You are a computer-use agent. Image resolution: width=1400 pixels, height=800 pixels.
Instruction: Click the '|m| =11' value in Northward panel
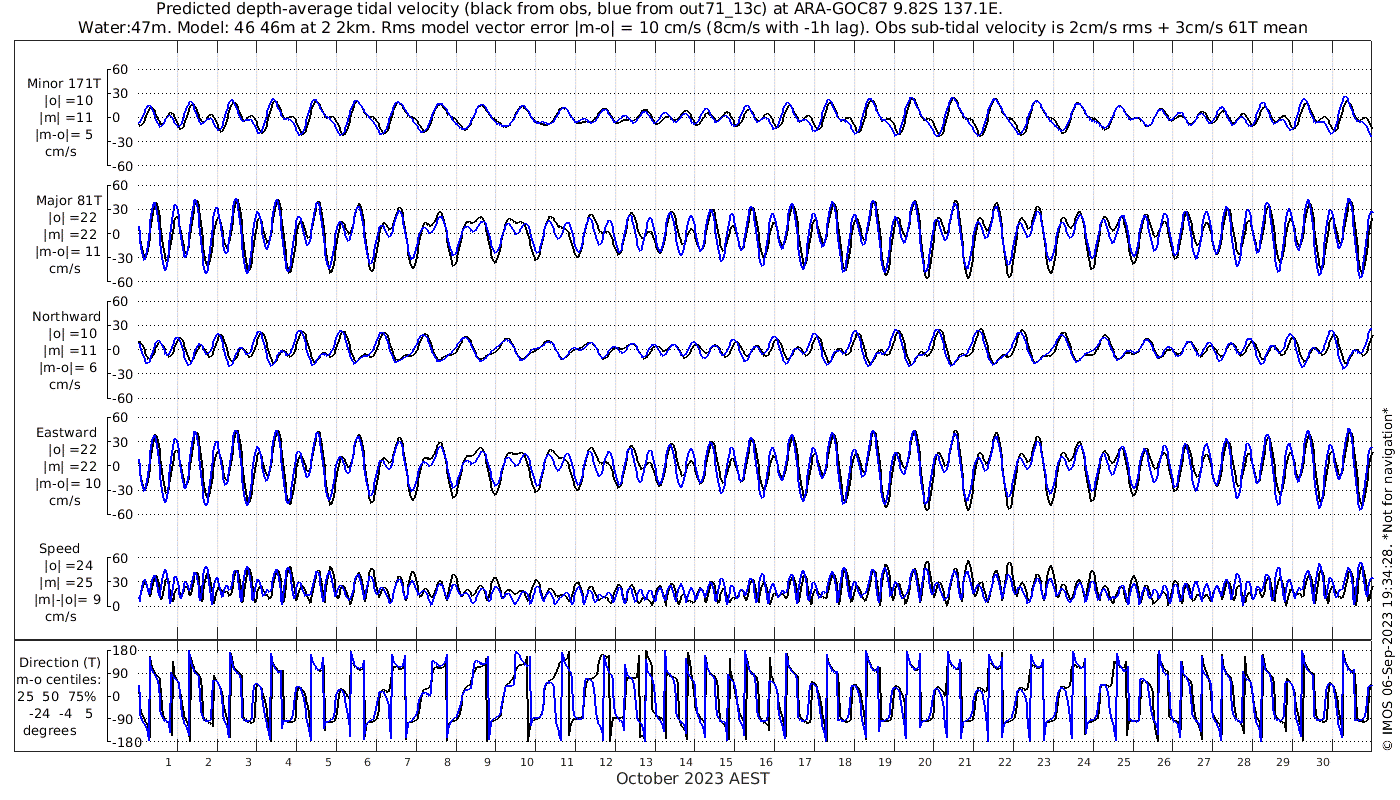pyautogui.click(x=68, y=350)
